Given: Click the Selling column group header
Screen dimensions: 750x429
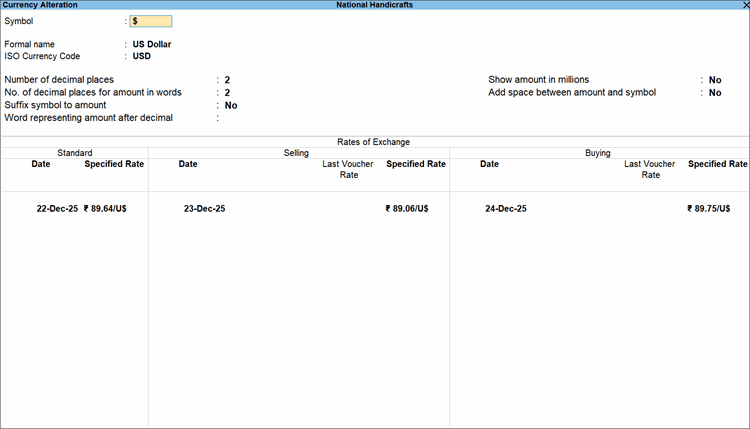Looking at the screenshot, I should (297, 153).
